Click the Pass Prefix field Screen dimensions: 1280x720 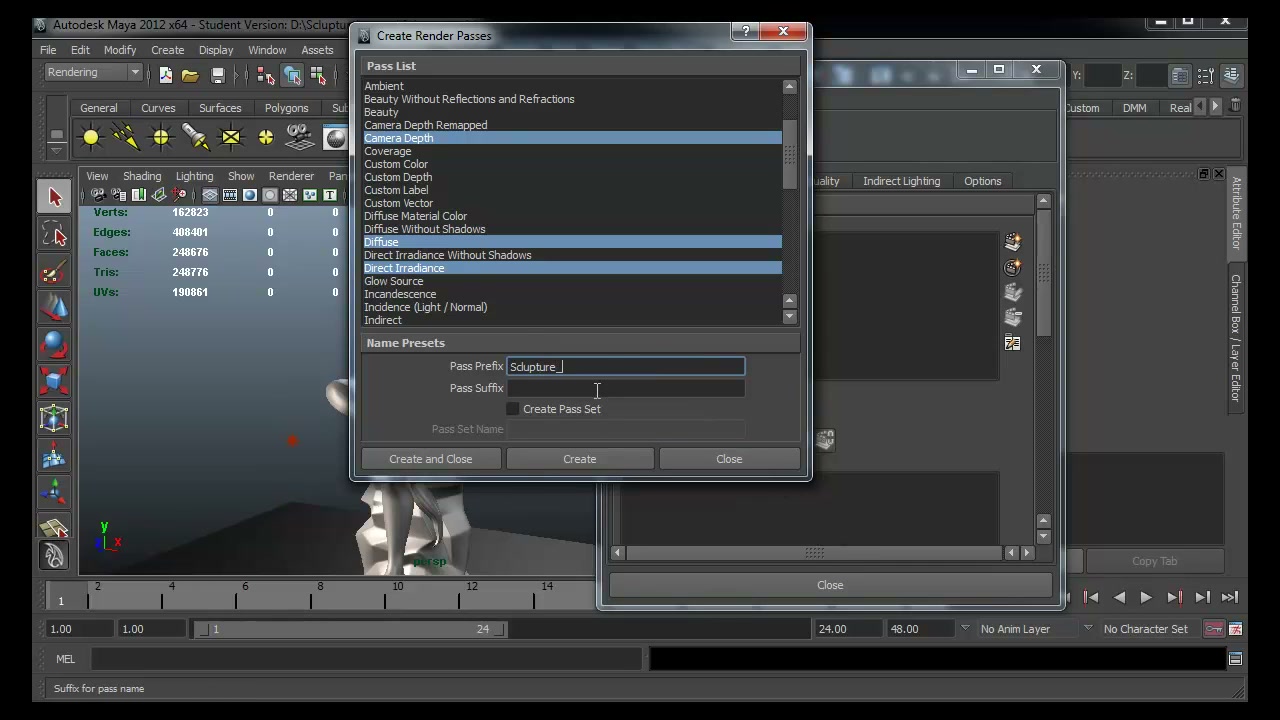click(626, 366)
